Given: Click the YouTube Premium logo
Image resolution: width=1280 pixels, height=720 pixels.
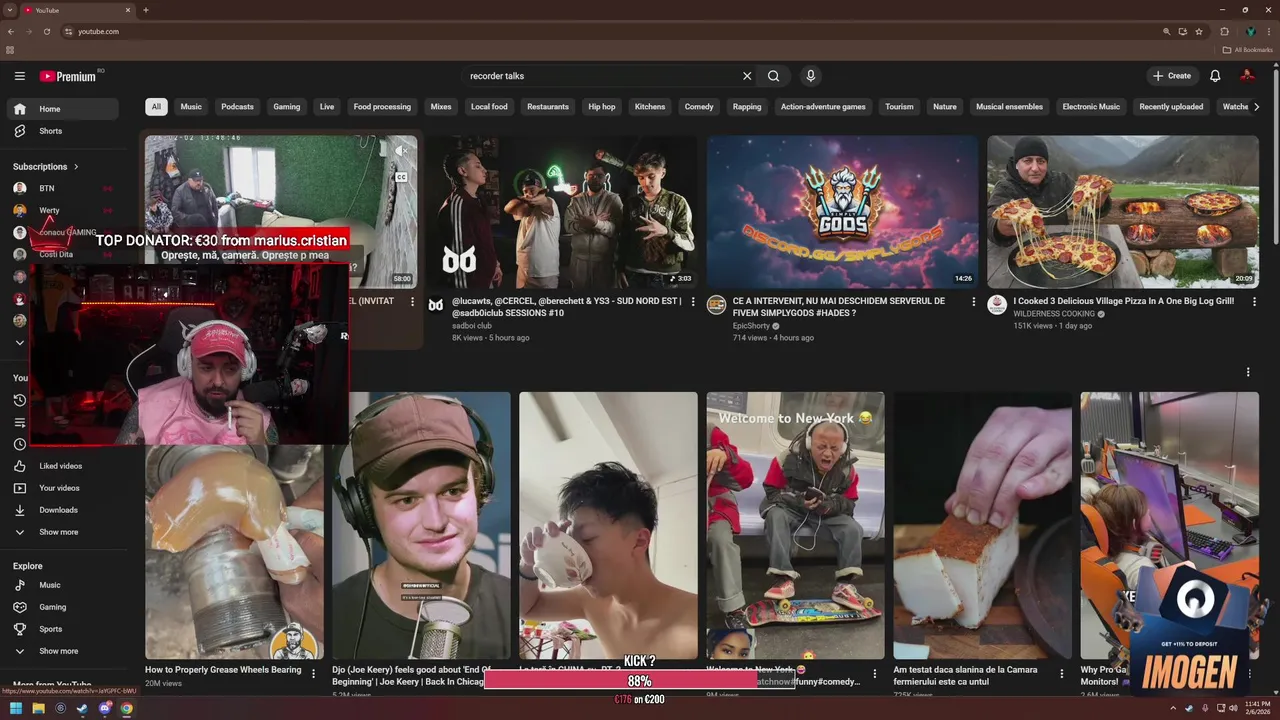Looking at the screenshot, I should click(x=68, y=76).
